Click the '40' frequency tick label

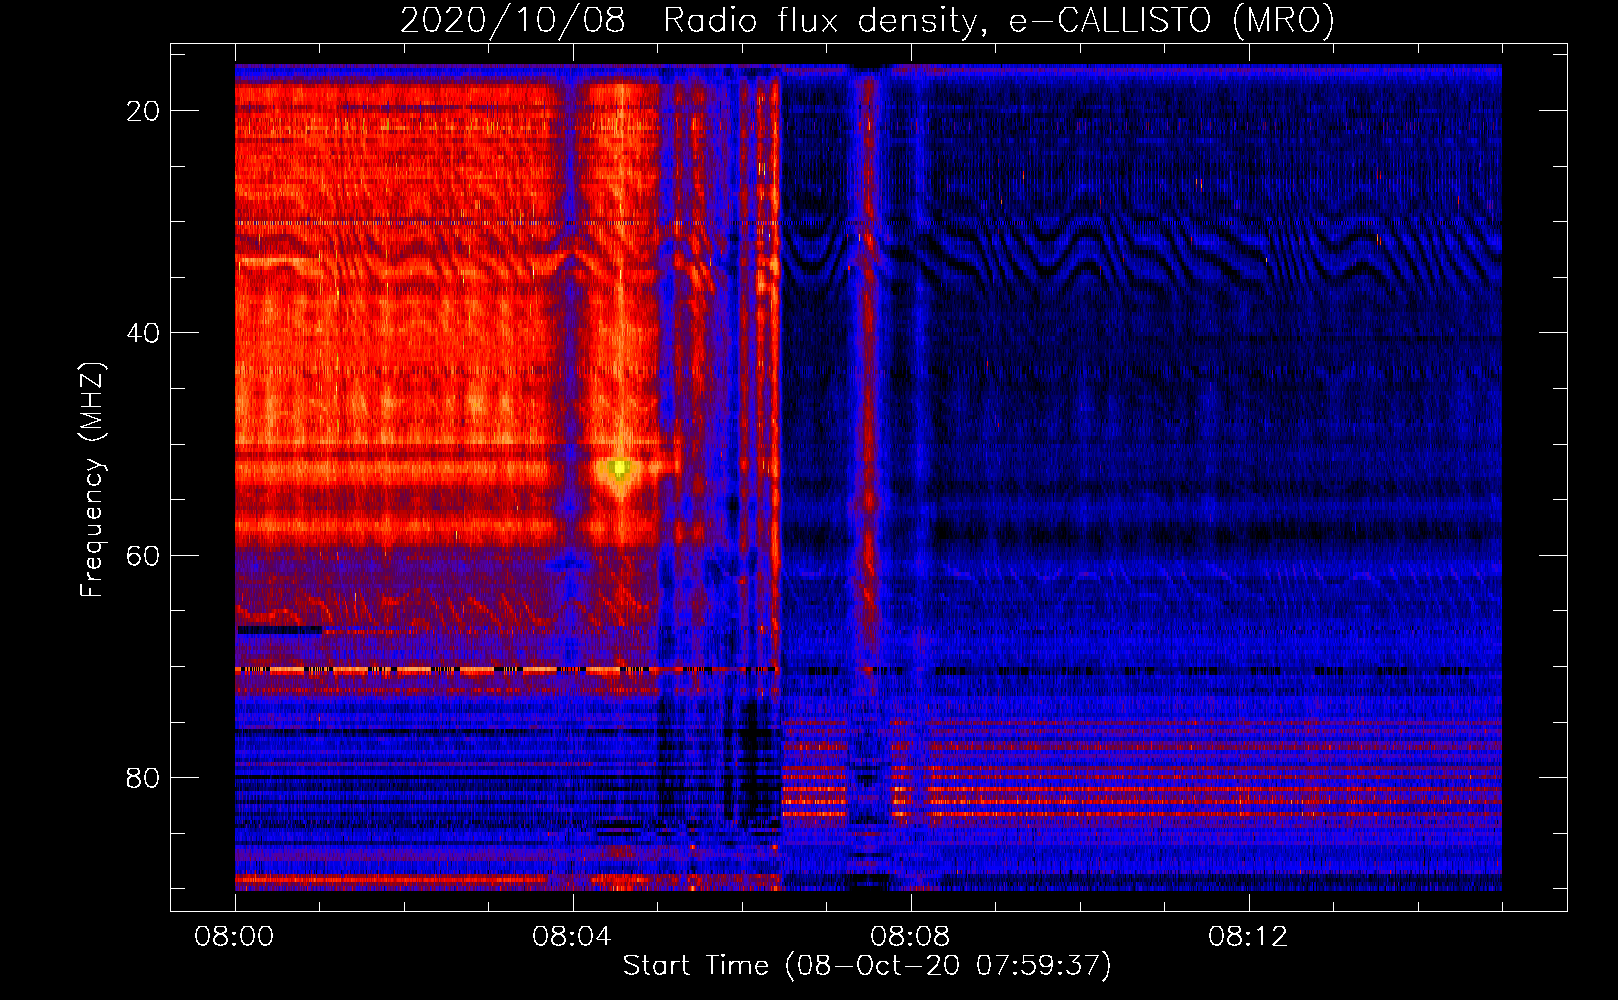(x=143, y=333)
